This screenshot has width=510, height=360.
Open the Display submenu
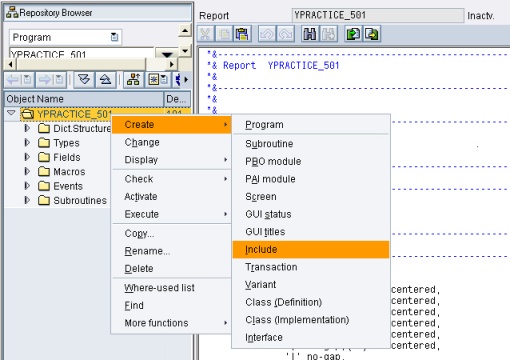coord(171,160)
